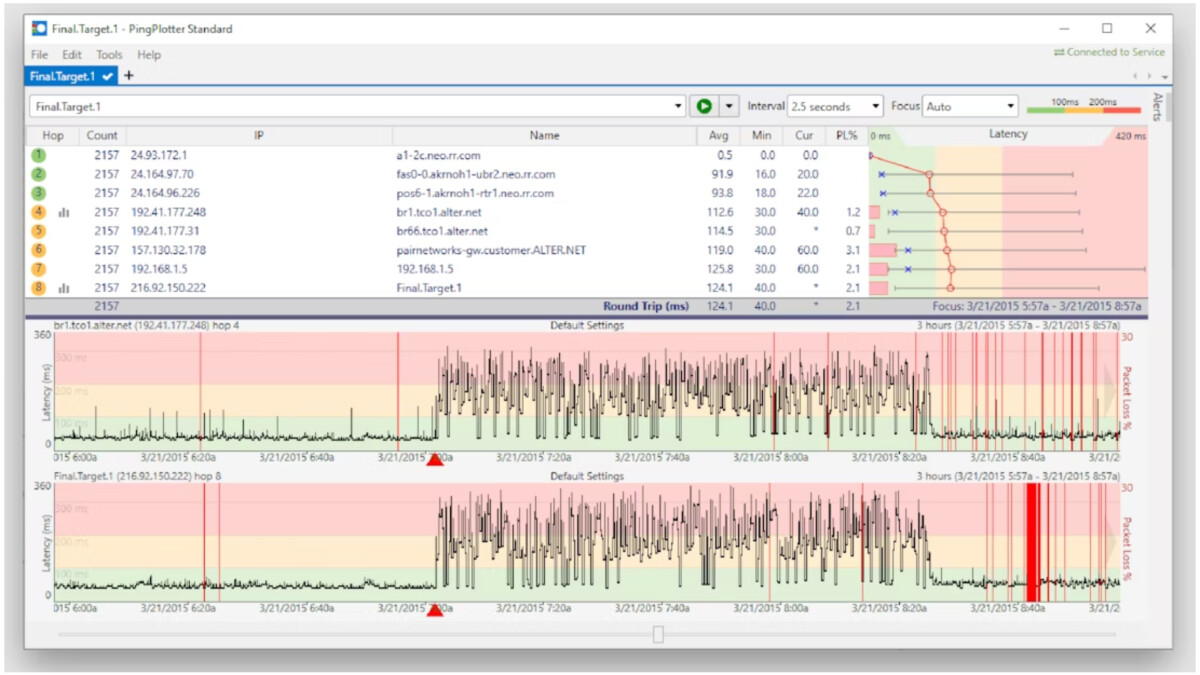Click hostname pos6-1.akrnoh1-rtr1.neo.rr.com
This screenshot has width=1200, height=675.
coord(474,193)
